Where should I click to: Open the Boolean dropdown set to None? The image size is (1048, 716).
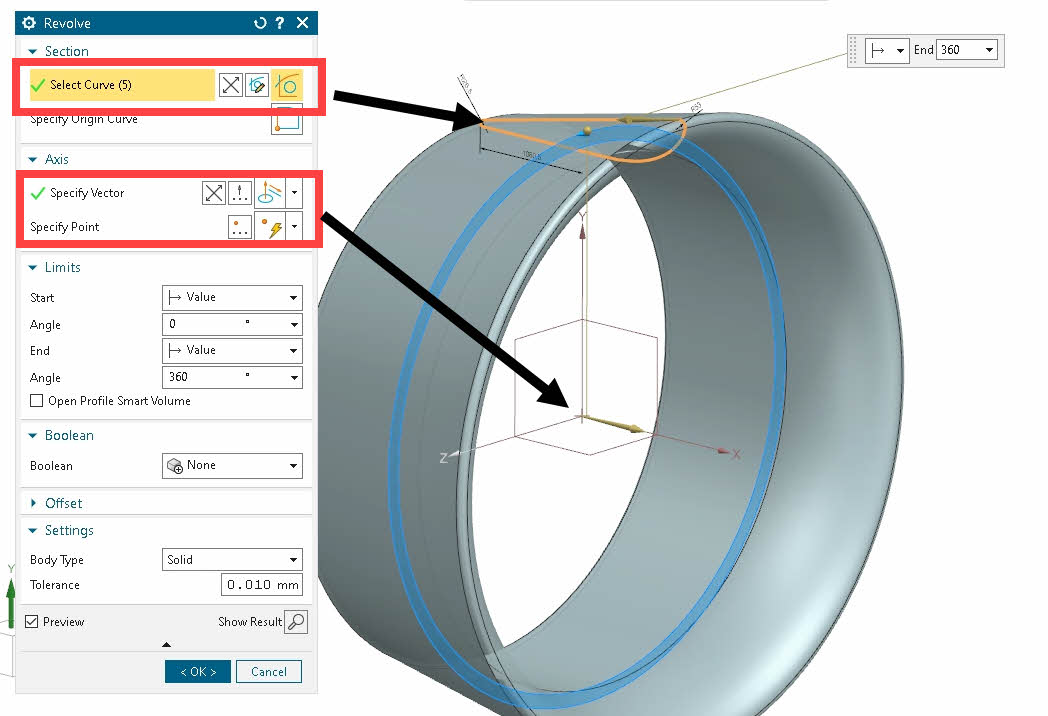(x=231, y=465)
